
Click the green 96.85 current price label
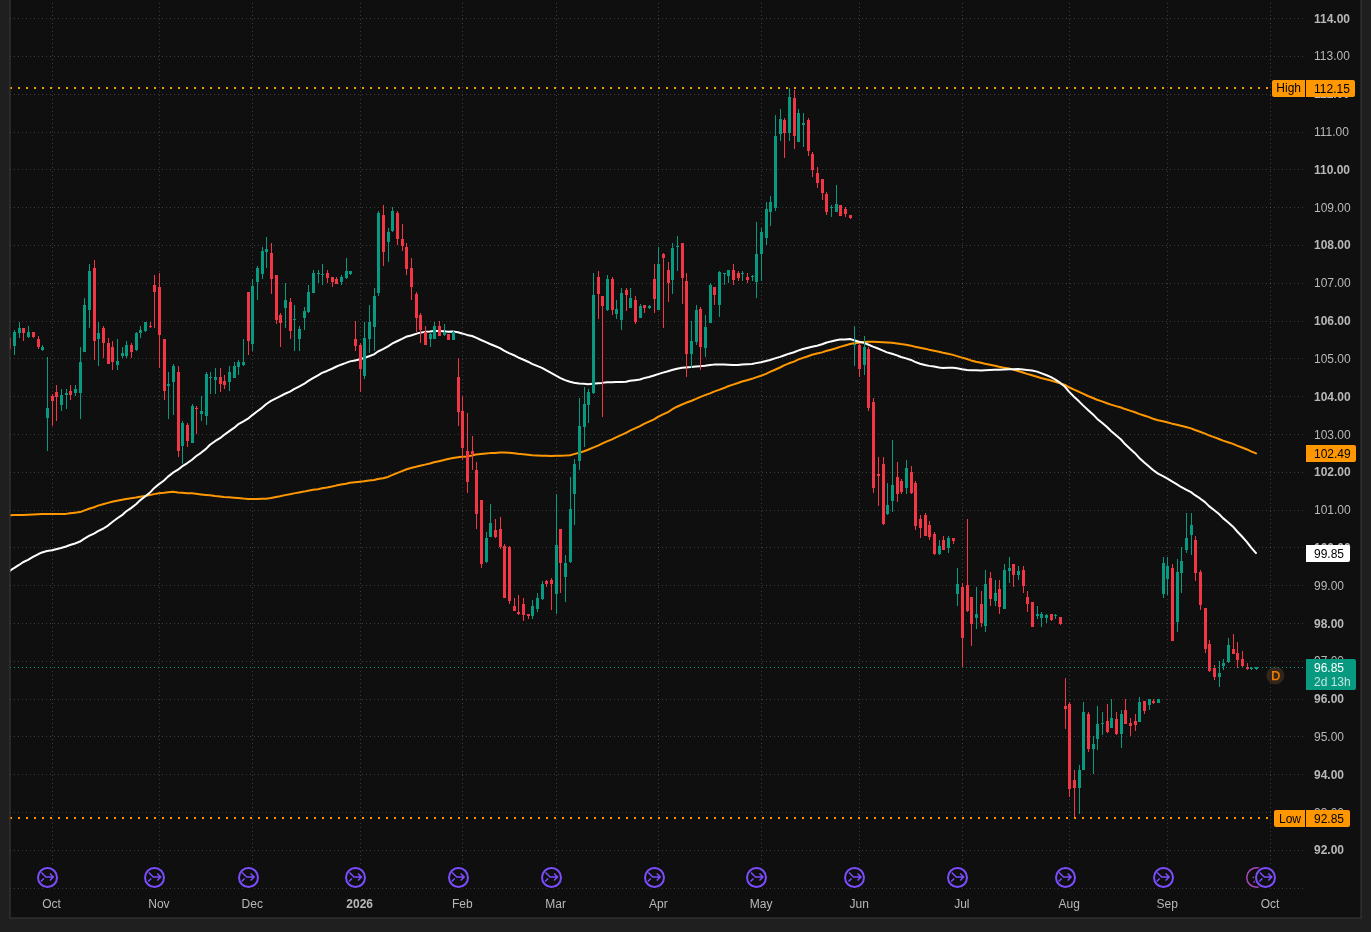click(1331, 674)
